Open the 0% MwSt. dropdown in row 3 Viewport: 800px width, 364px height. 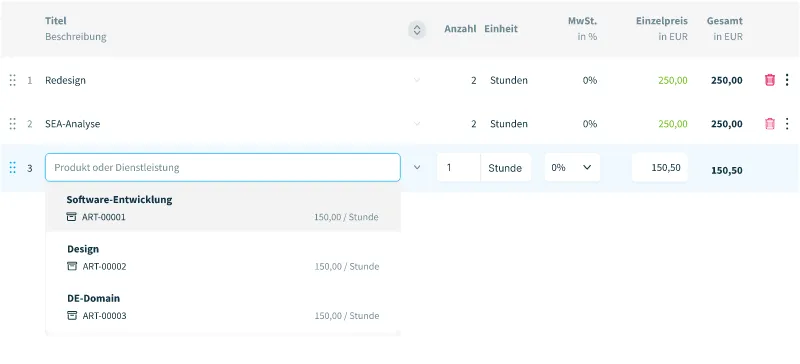(572, 167)
